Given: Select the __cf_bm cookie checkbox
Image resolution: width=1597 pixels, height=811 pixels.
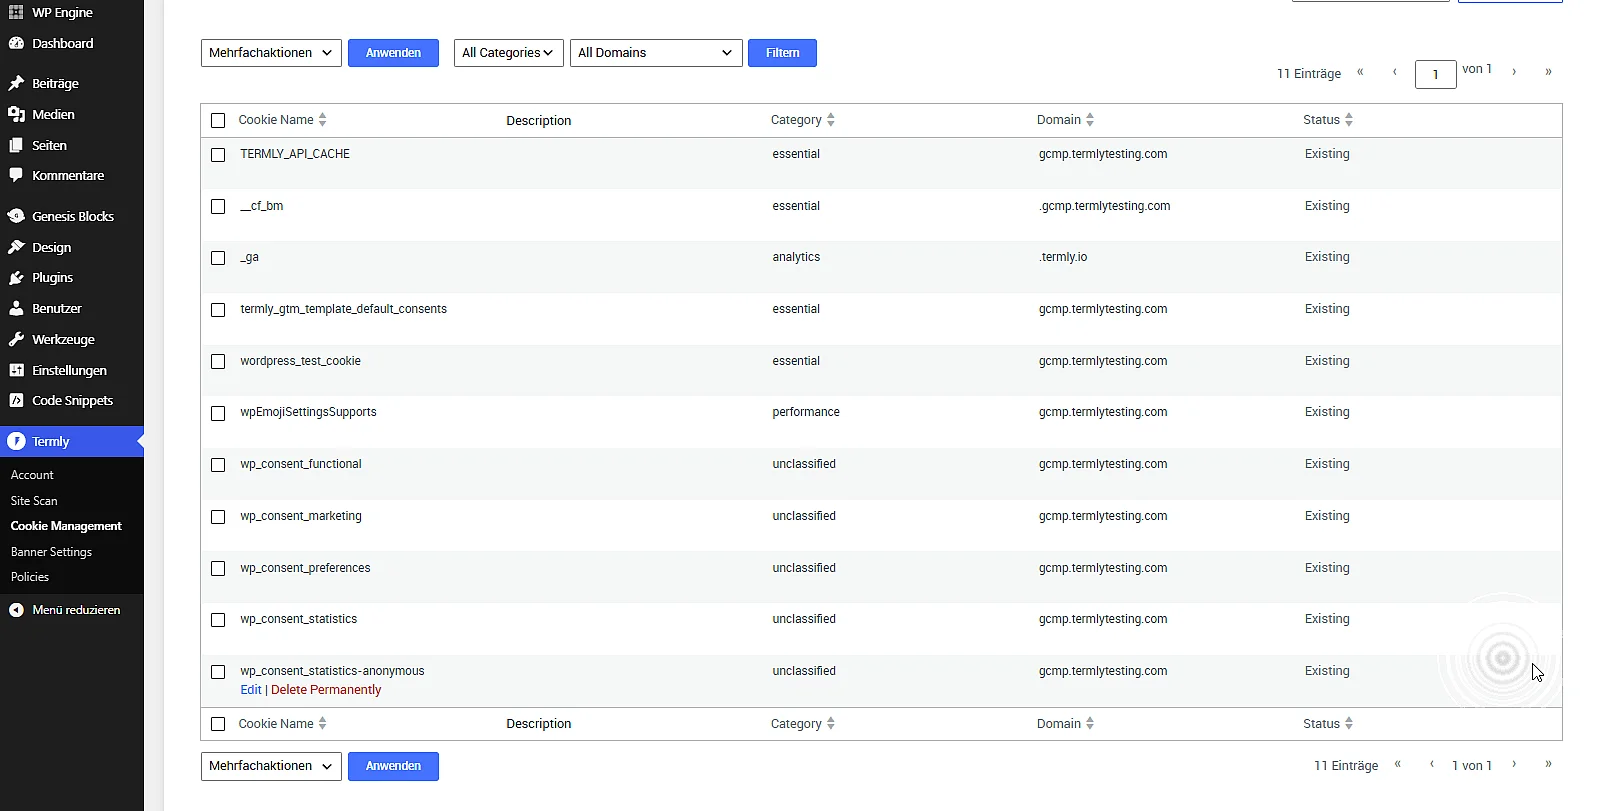Looking at the screenshot, I should pyautogui.click(x=218, y=206).
